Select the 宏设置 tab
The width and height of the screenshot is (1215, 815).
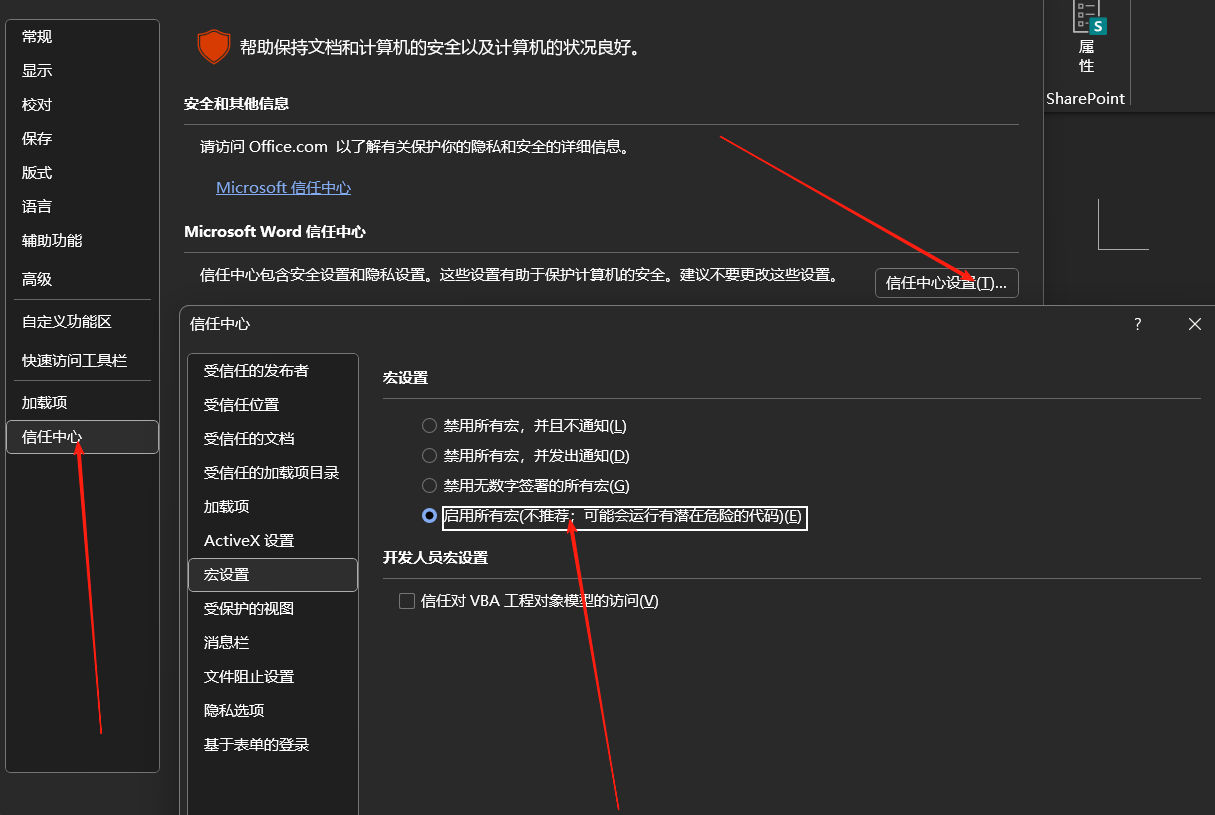(273, 575)
